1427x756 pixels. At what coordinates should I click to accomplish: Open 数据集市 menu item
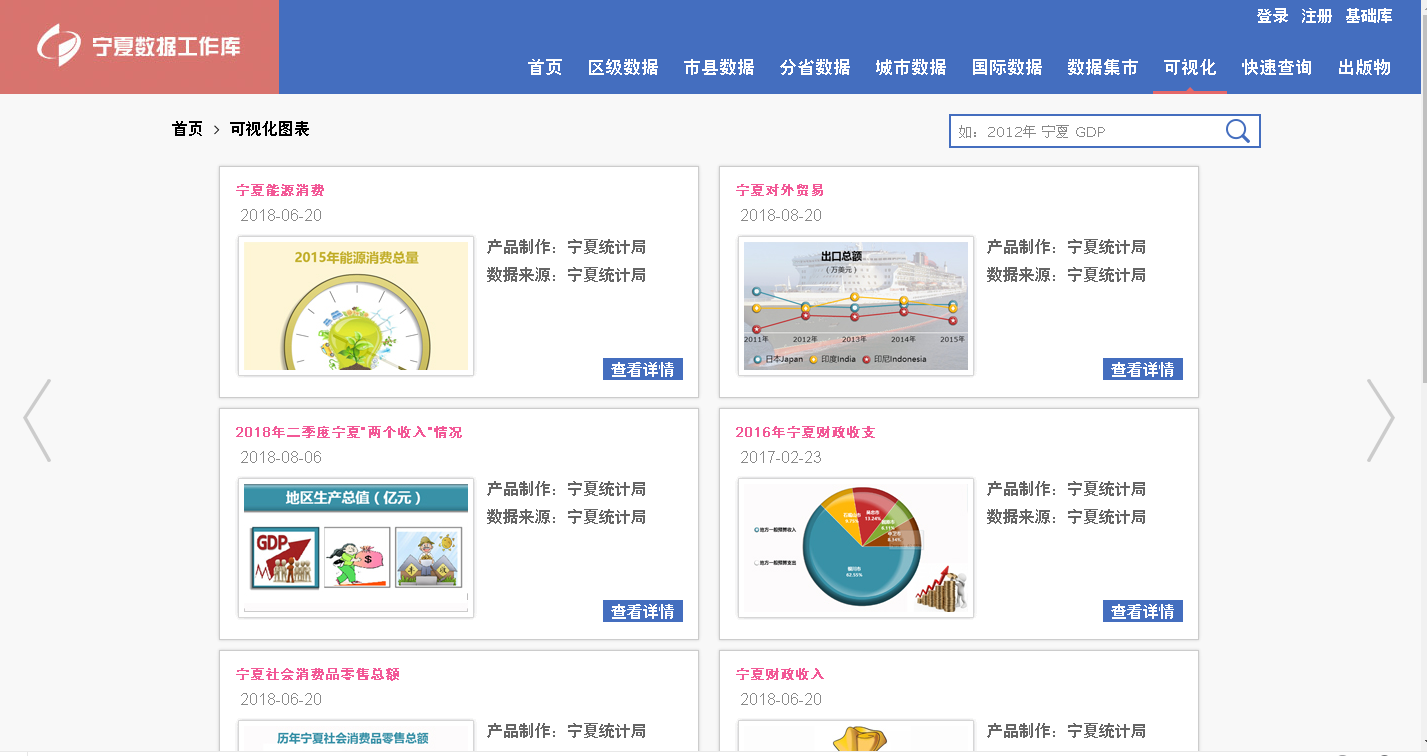tap(1102, 67)
